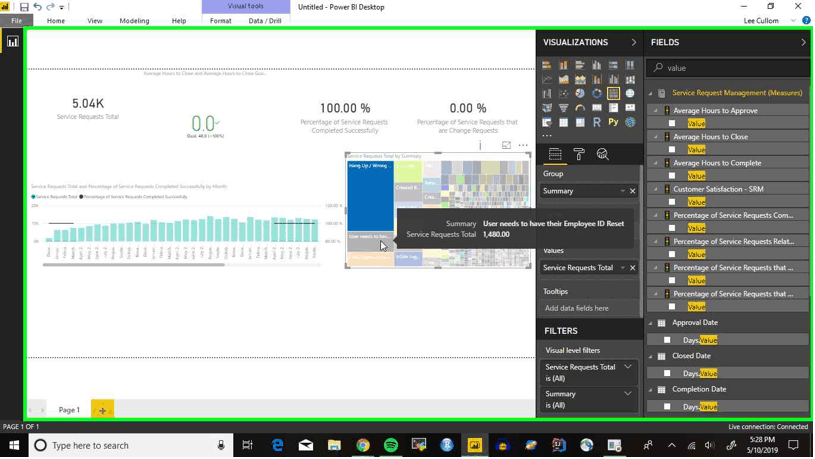815x459 pixels.
Task: Select the Scatter chart visual
Action: point(563,94)
